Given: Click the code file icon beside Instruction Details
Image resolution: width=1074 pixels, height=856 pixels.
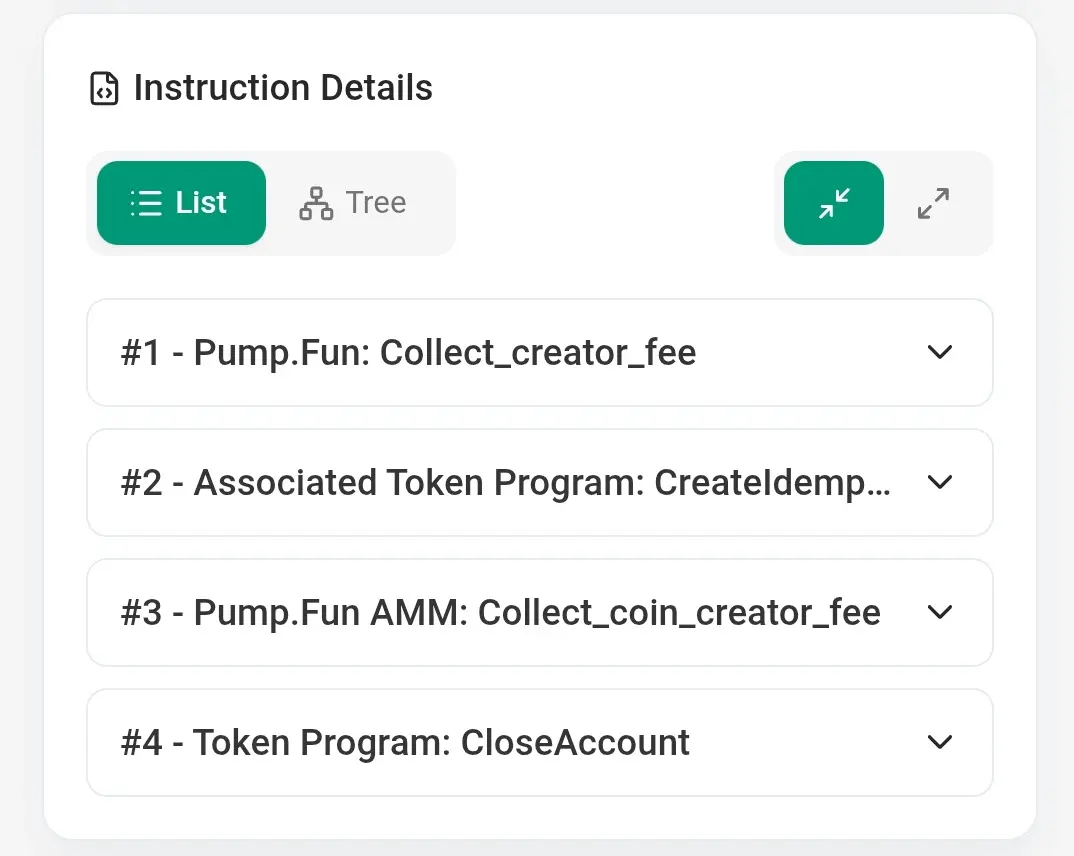Looking at the screenshot, I should 104,88.
